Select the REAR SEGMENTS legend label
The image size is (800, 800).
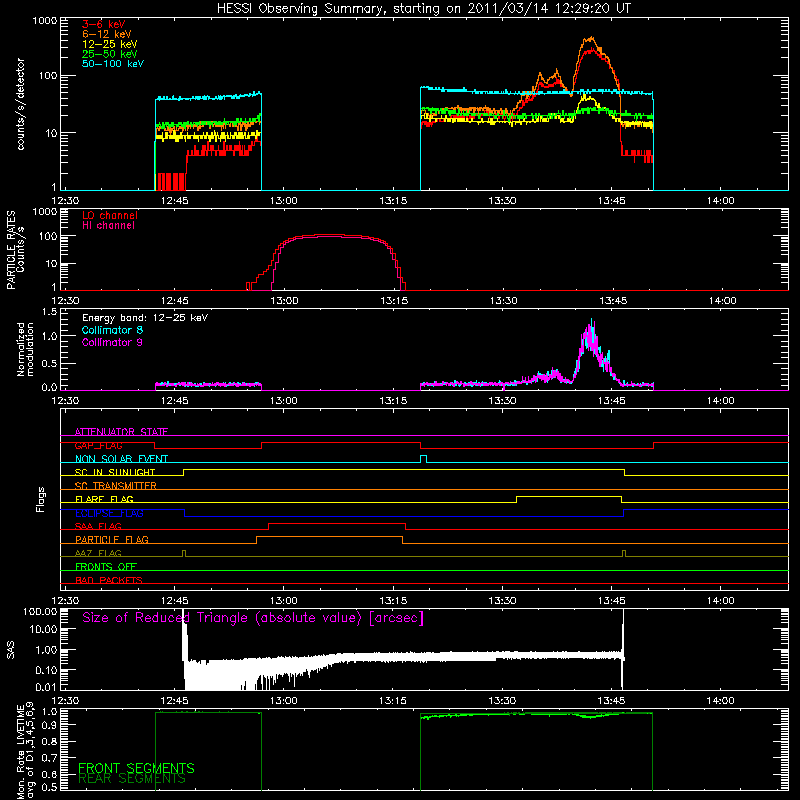132,779
